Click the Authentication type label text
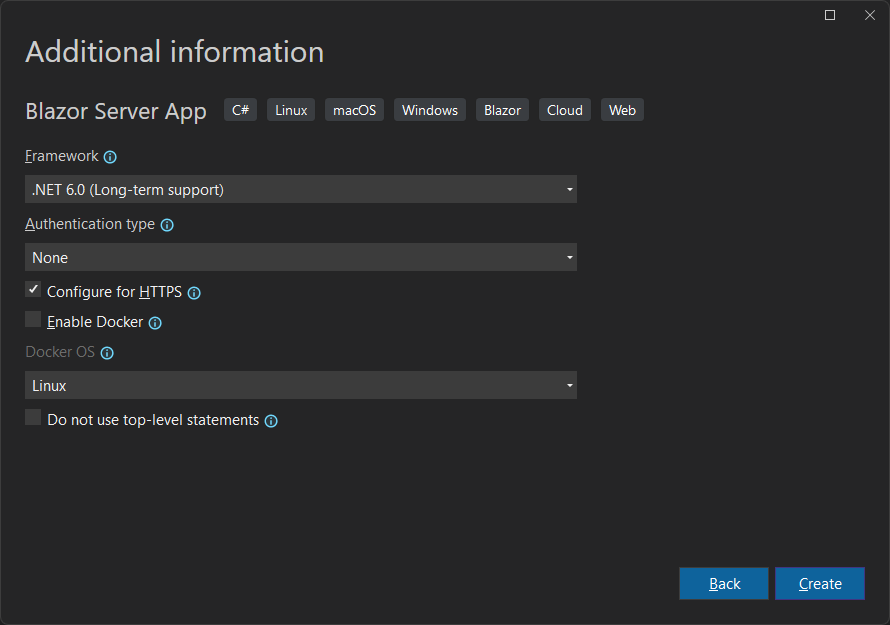 [x=90, y=224]
